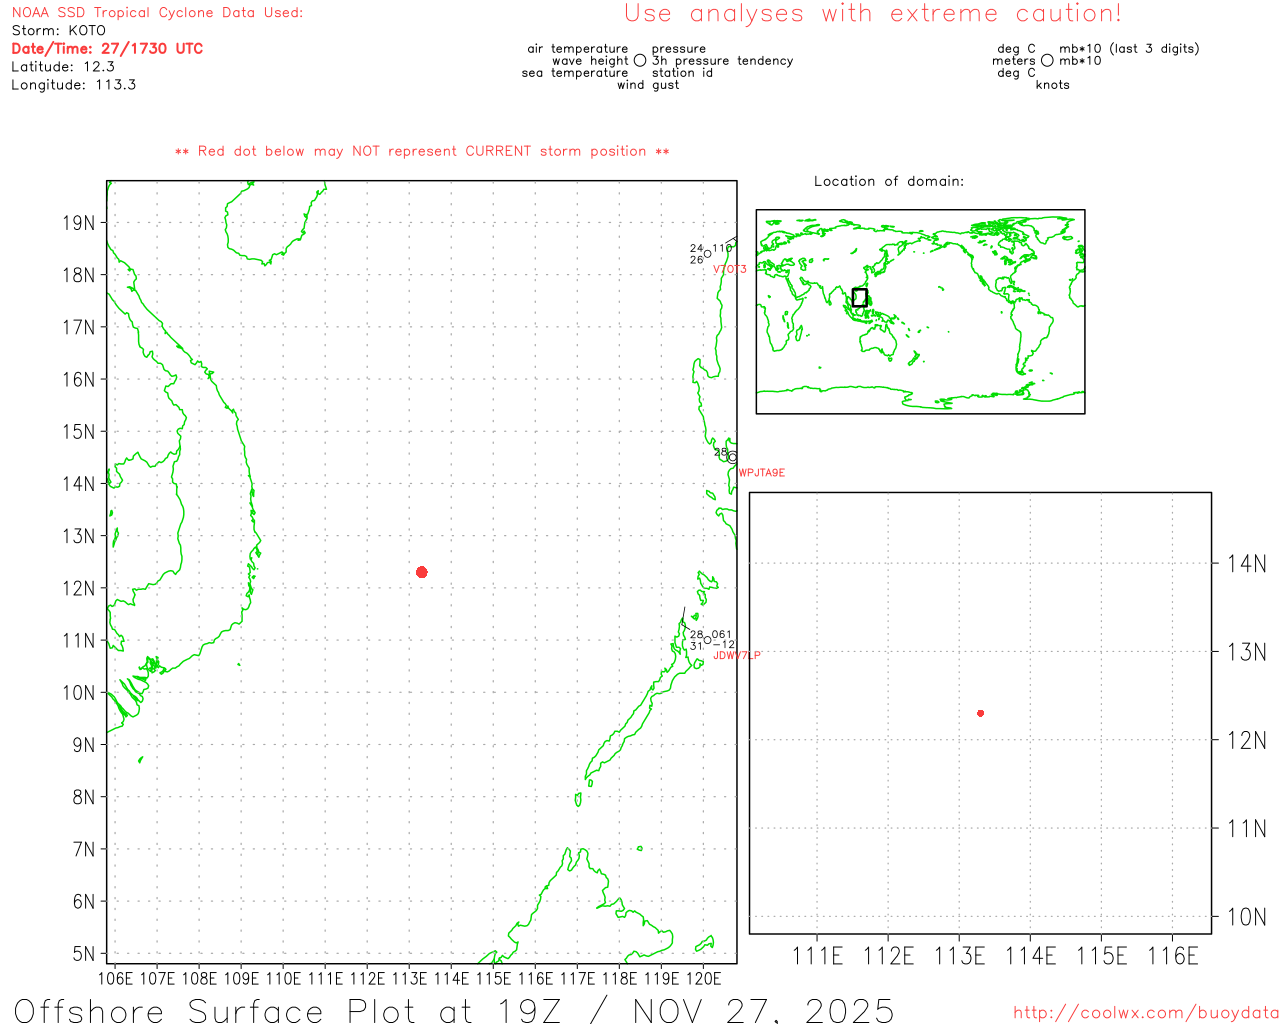Click the WPJTA9E station ID label
This screenshot has width=1280, height=1024.
[762, 473]
